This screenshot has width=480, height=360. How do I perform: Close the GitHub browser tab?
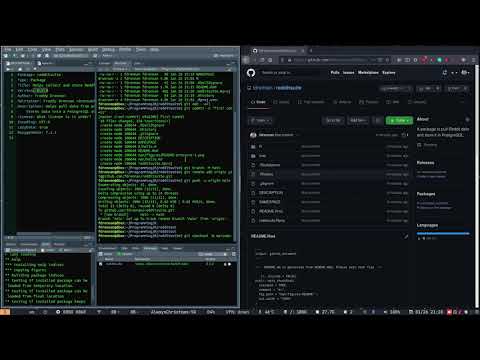tap(303, 51)
